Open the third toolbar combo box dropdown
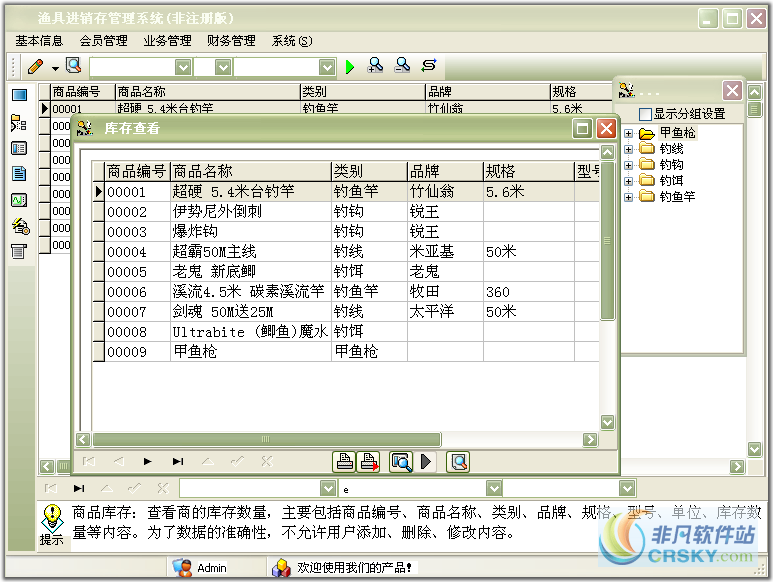 (327, 67)
